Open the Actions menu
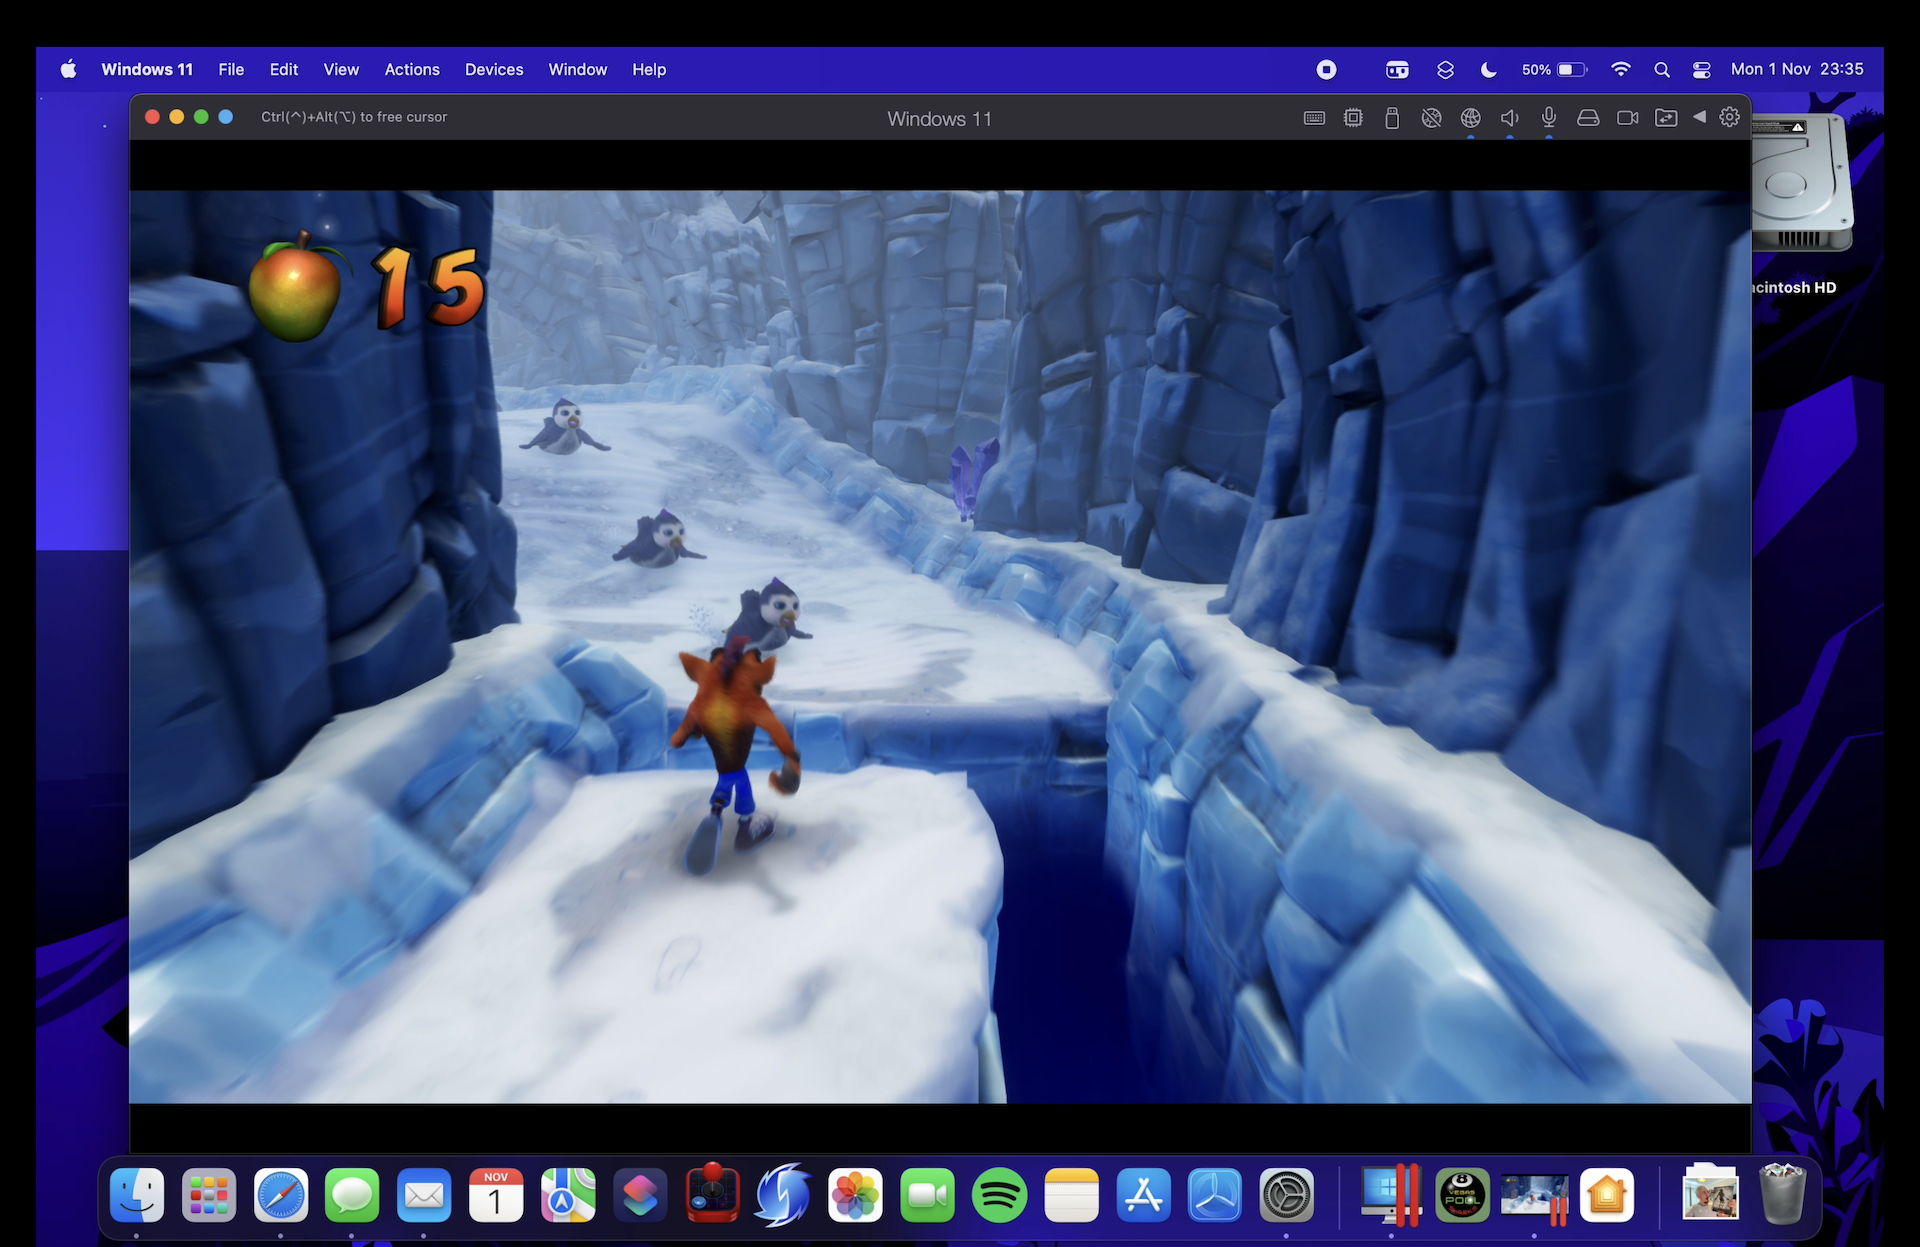1920x1247 pixels. (412, 69)
